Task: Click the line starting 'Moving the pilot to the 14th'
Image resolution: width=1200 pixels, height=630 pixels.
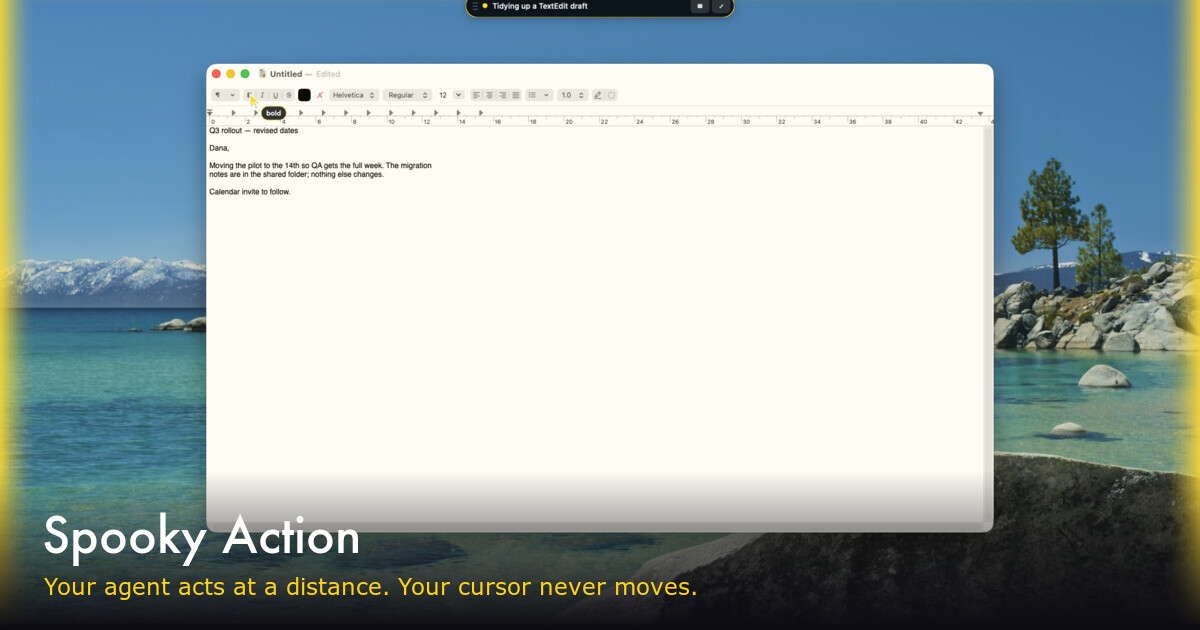Action: 320,166
